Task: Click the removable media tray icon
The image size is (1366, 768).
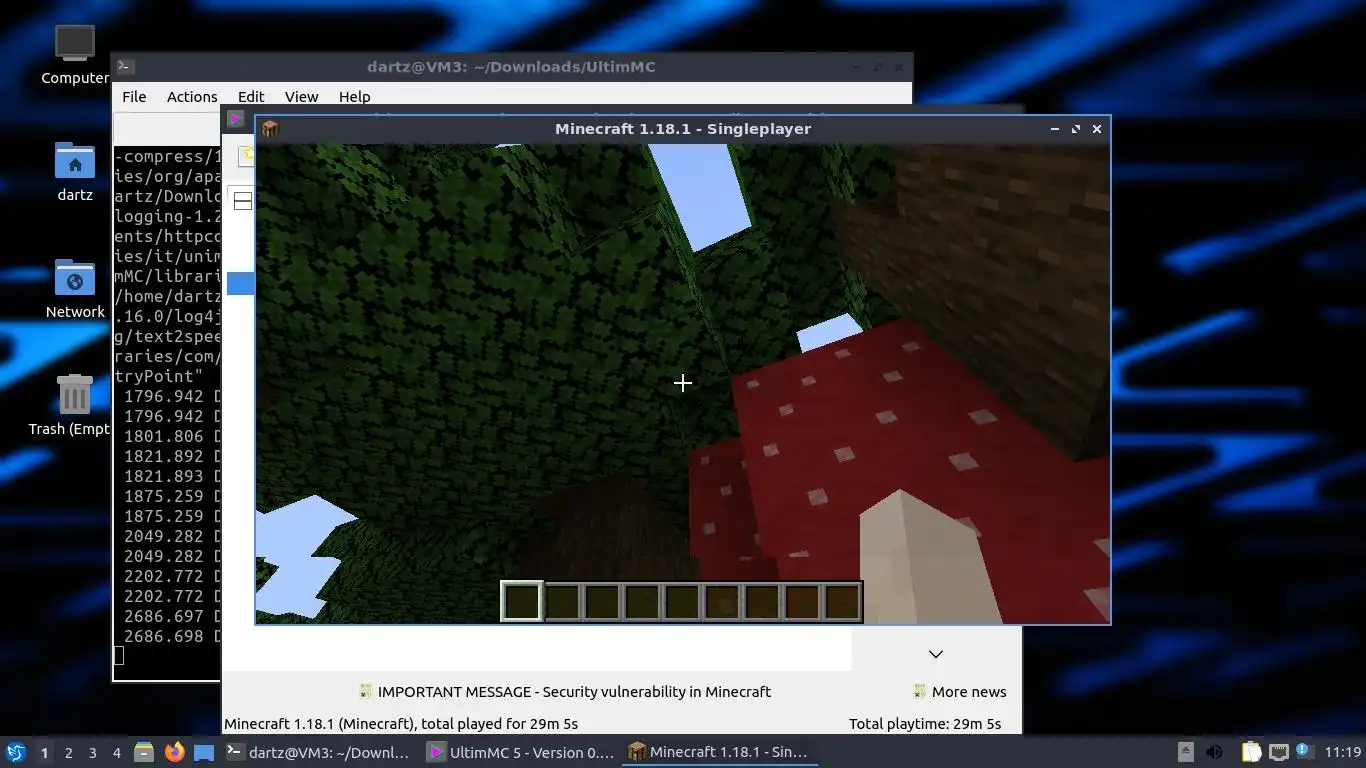Action: (1185, 752)
